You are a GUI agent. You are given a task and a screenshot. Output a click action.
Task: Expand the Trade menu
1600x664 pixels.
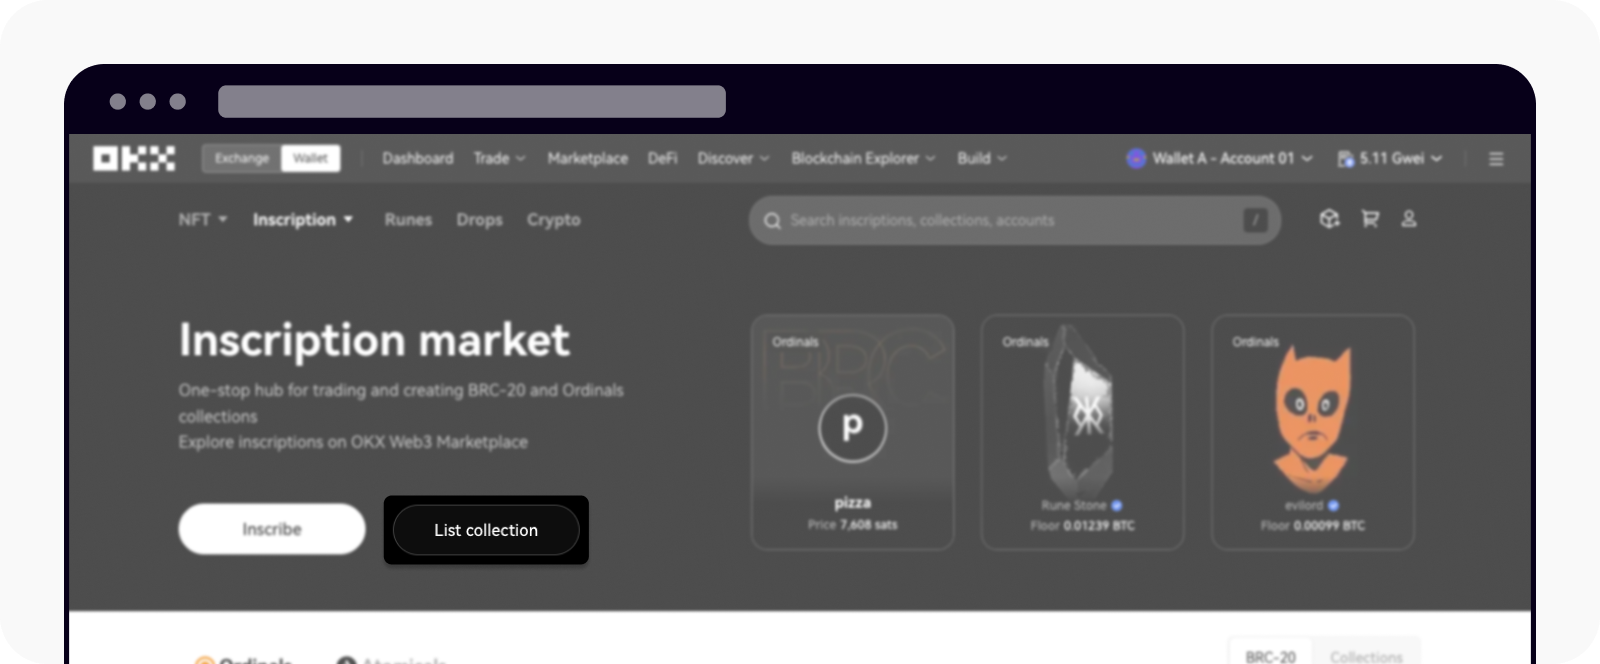point(499,158)
